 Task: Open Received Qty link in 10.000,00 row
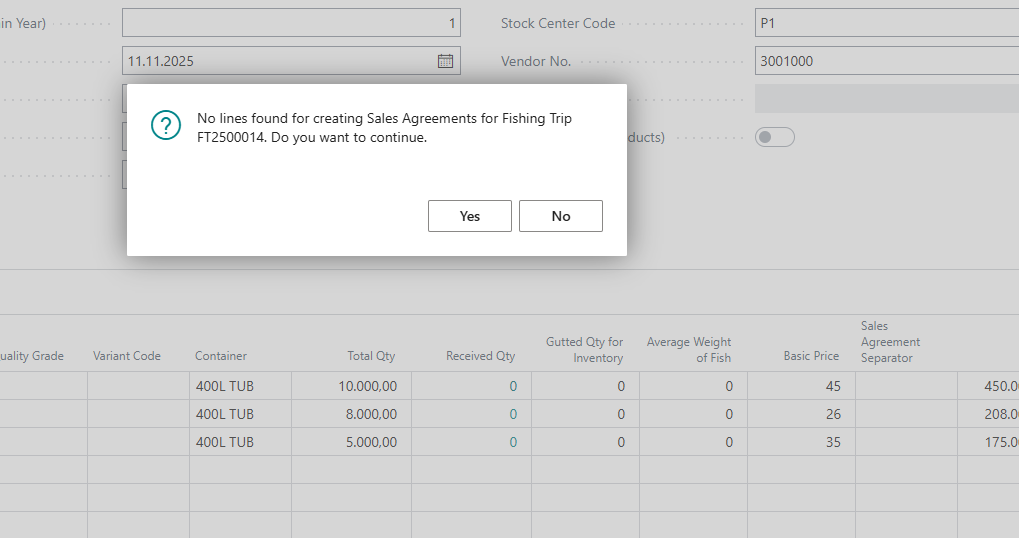pyautogui.click(x=513, y=386)
